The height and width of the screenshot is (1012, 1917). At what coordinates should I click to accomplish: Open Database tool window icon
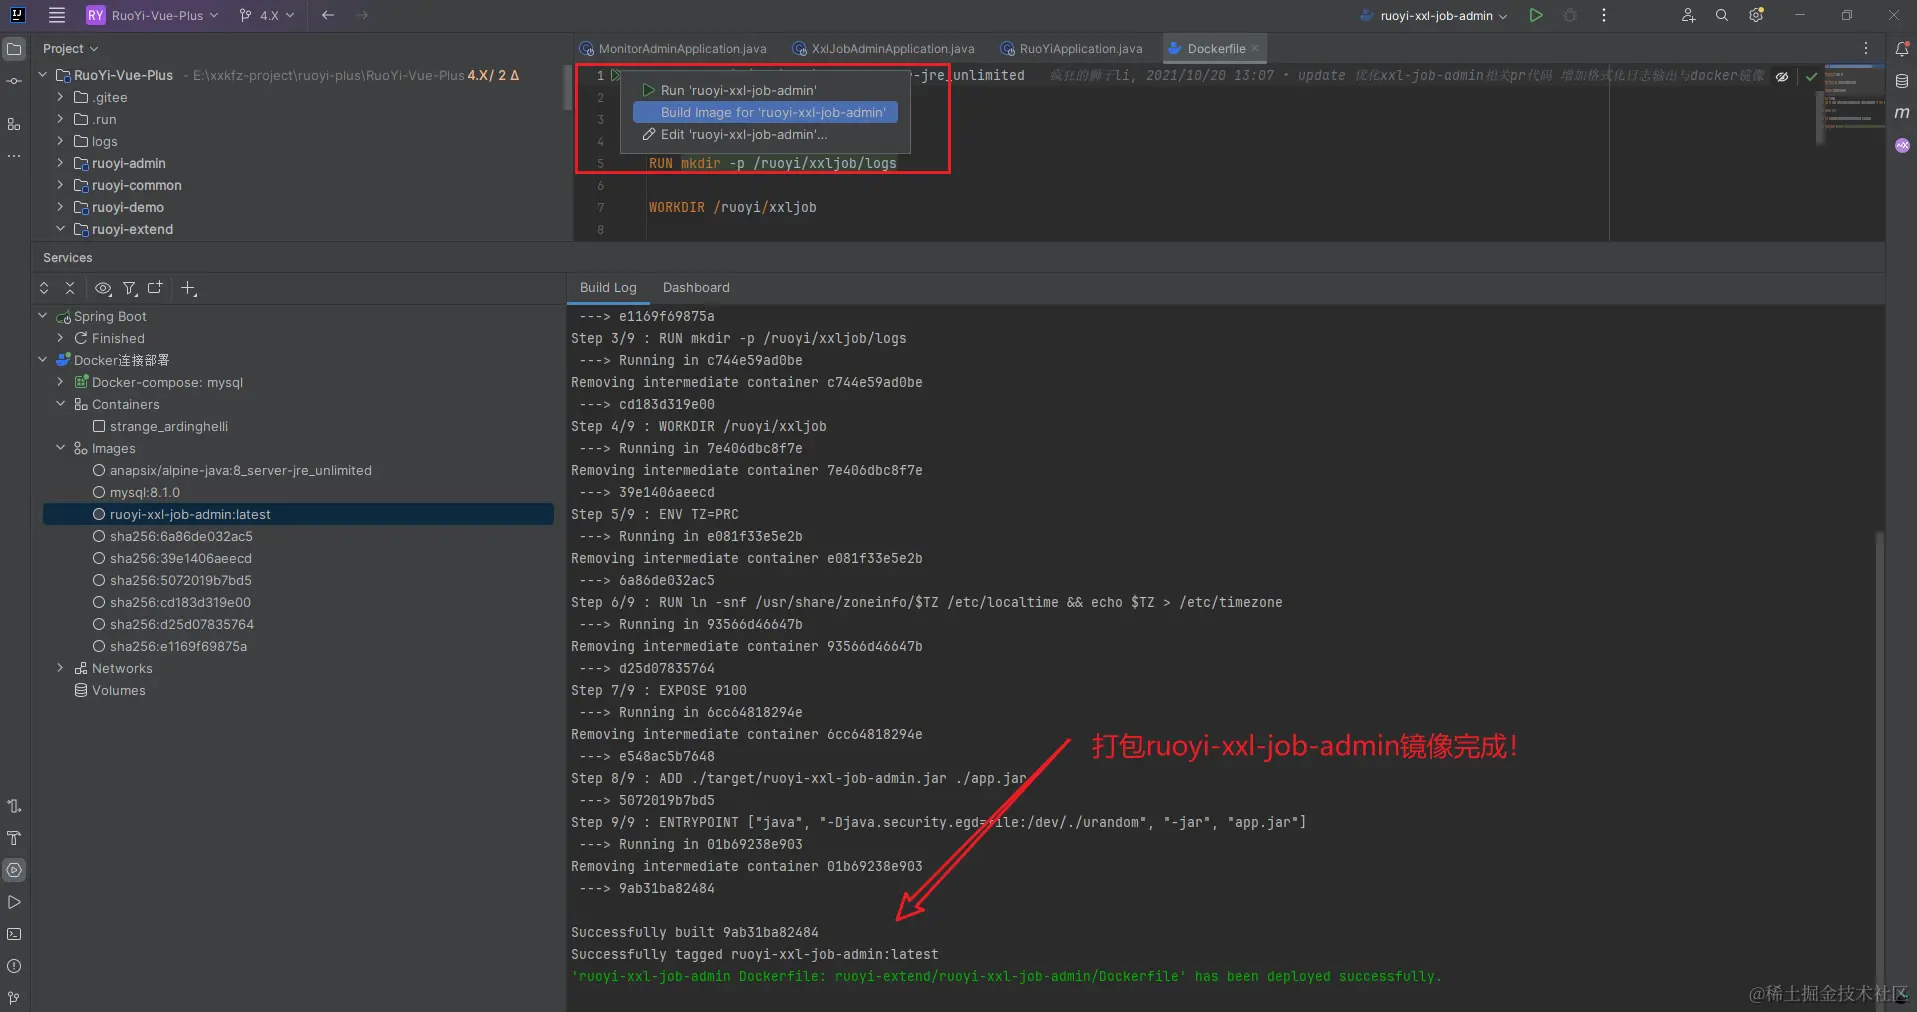click(1902, 81)
